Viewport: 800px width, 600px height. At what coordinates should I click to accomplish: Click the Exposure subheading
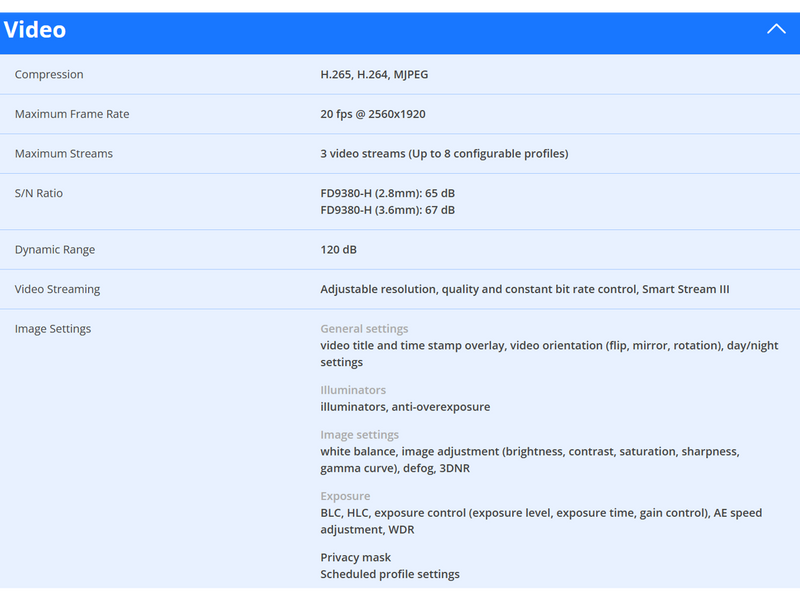345,496
